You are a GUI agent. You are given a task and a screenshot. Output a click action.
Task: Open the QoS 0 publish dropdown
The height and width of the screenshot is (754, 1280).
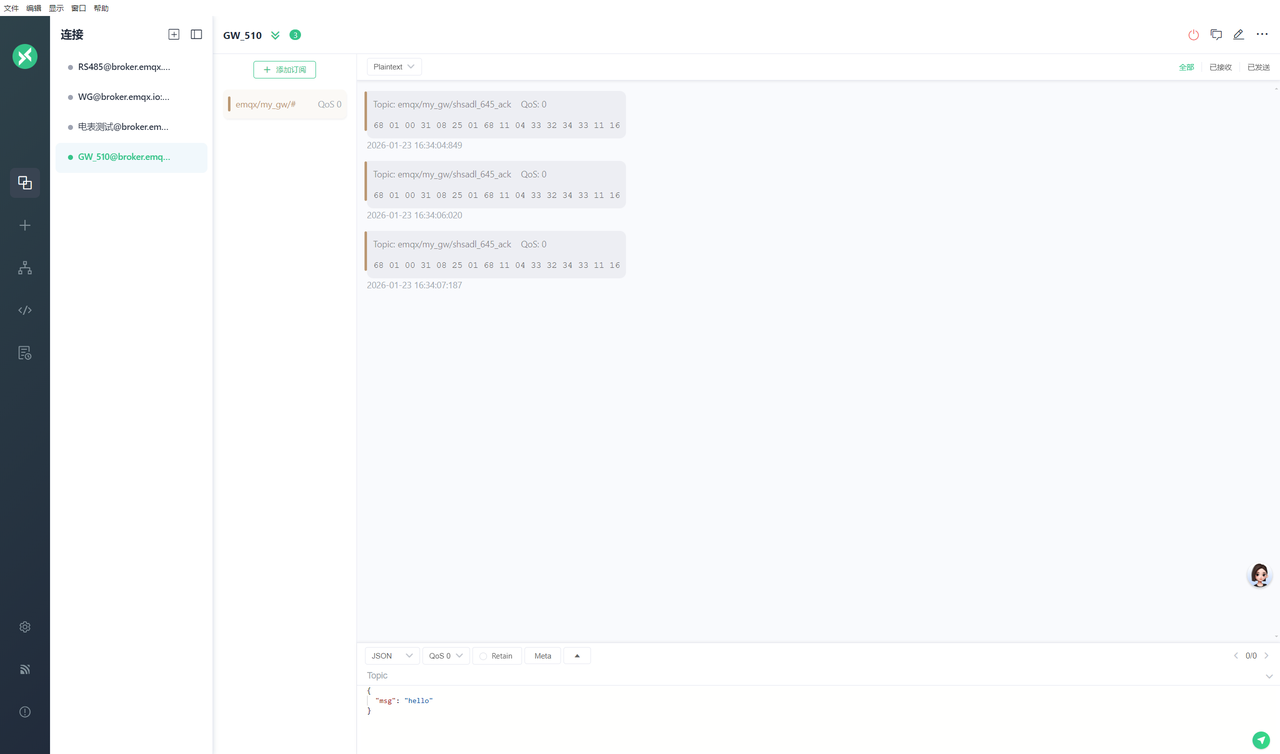tap(446, 656)
